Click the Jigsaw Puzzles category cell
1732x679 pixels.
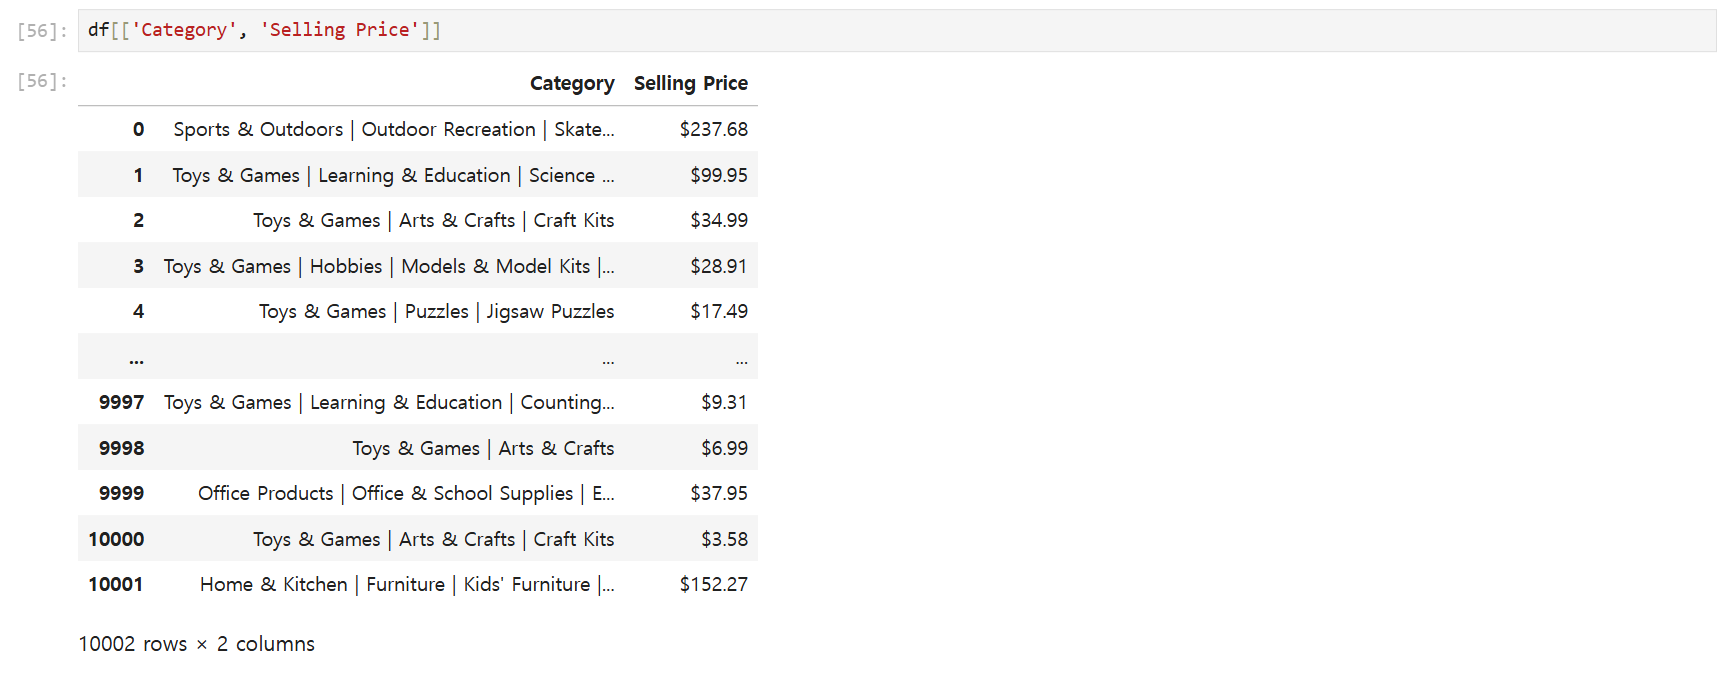[x=436, y=311]
